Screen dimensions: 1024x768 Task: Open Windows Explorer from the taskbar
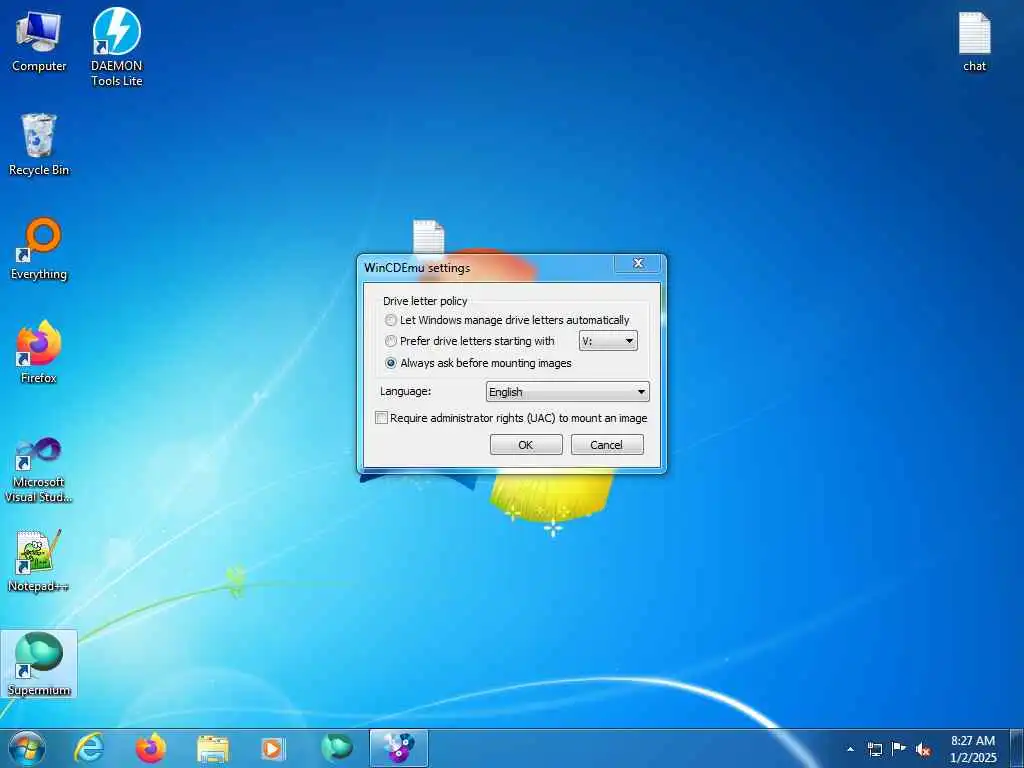(213, 748)
